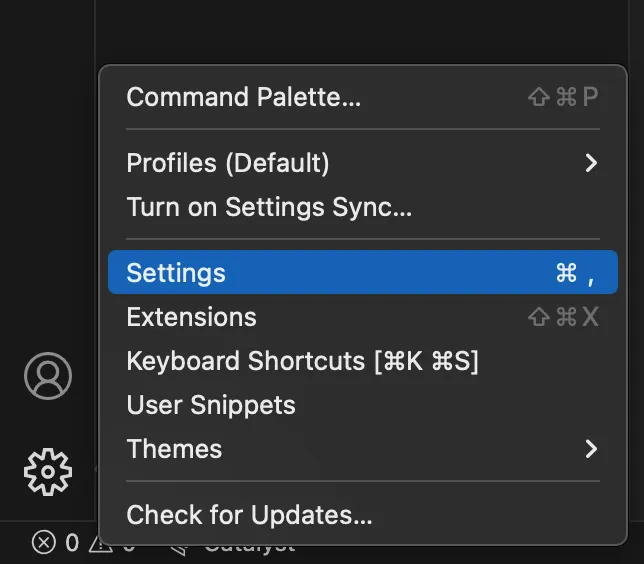Click the errors circle-x icon in status bar
The image size is (644, 564).
pos(44,543)
